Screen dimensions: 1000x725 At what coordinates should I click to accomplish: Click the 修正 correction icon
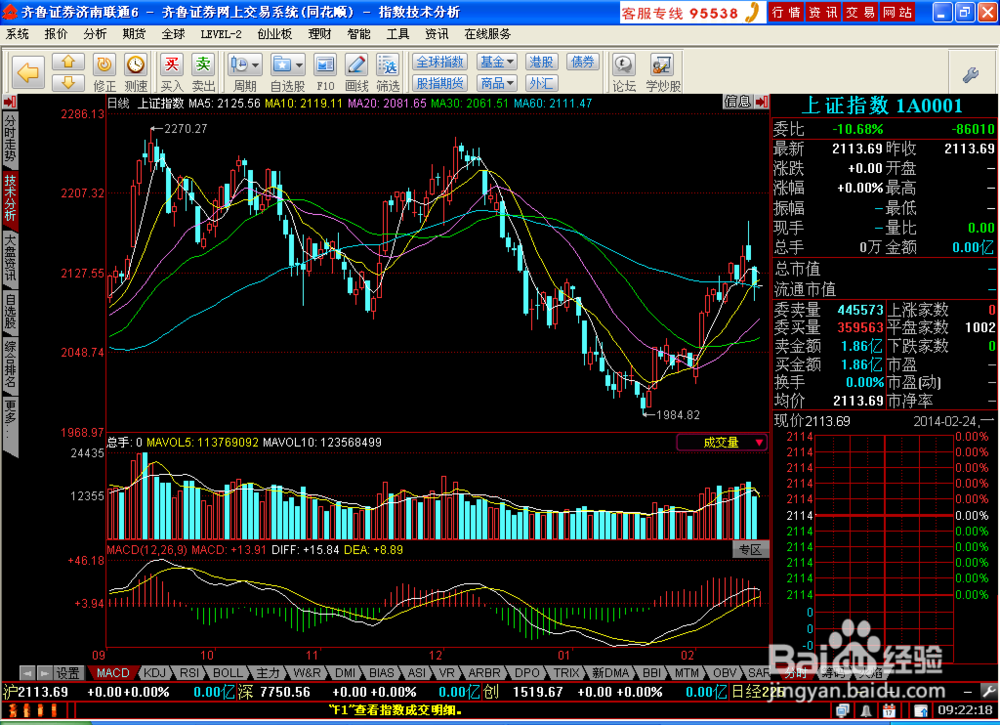tap(104, 73)
